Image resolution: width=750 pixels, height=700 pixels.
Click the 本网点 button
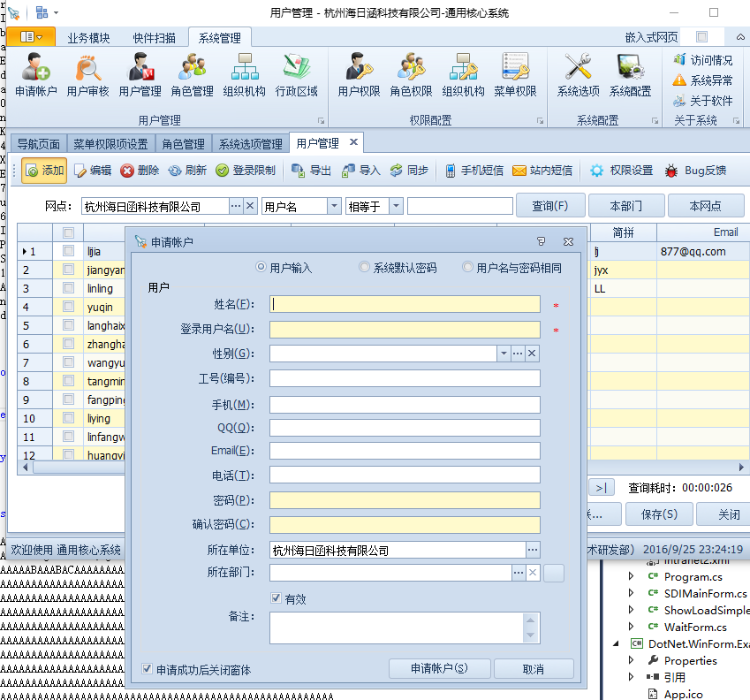(706, 206)
